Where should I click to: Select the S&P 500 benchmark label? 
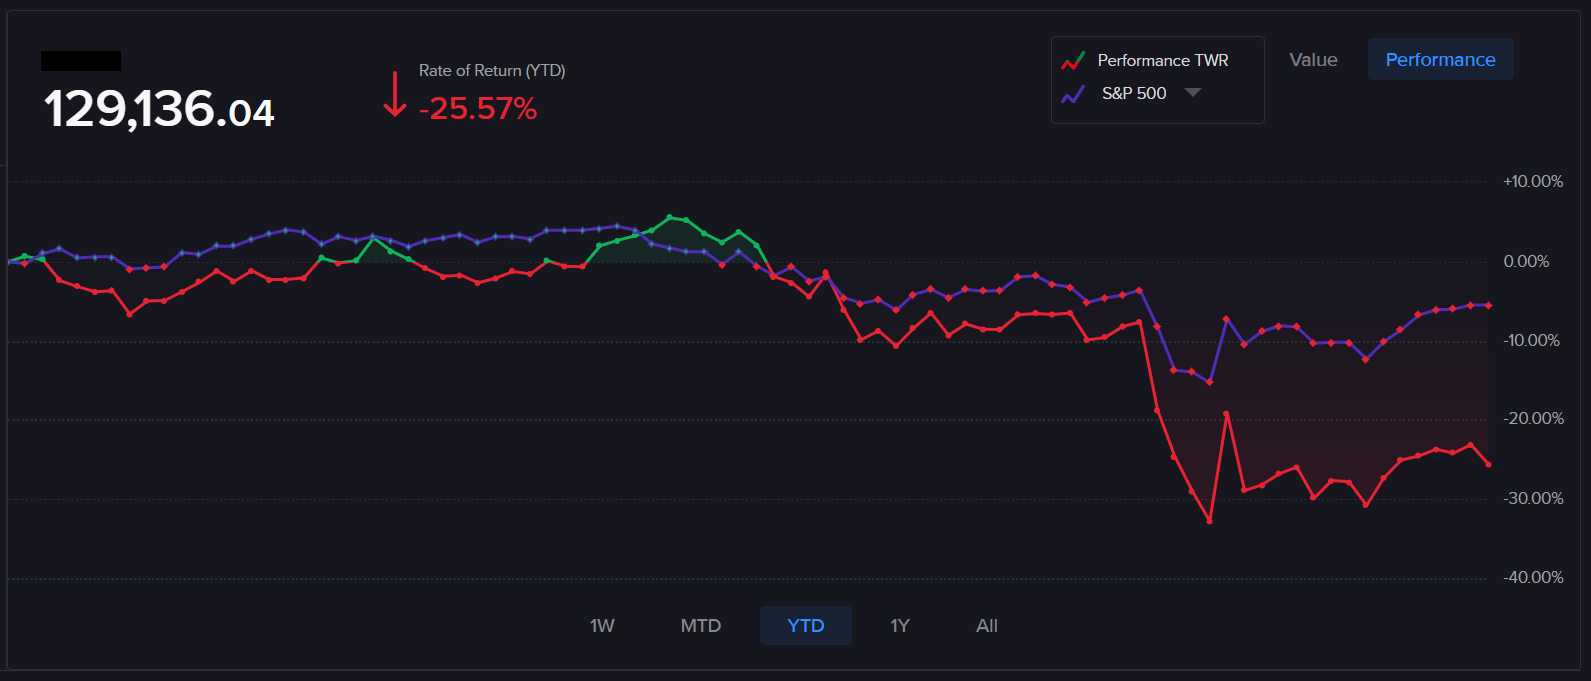[1133, 93]
